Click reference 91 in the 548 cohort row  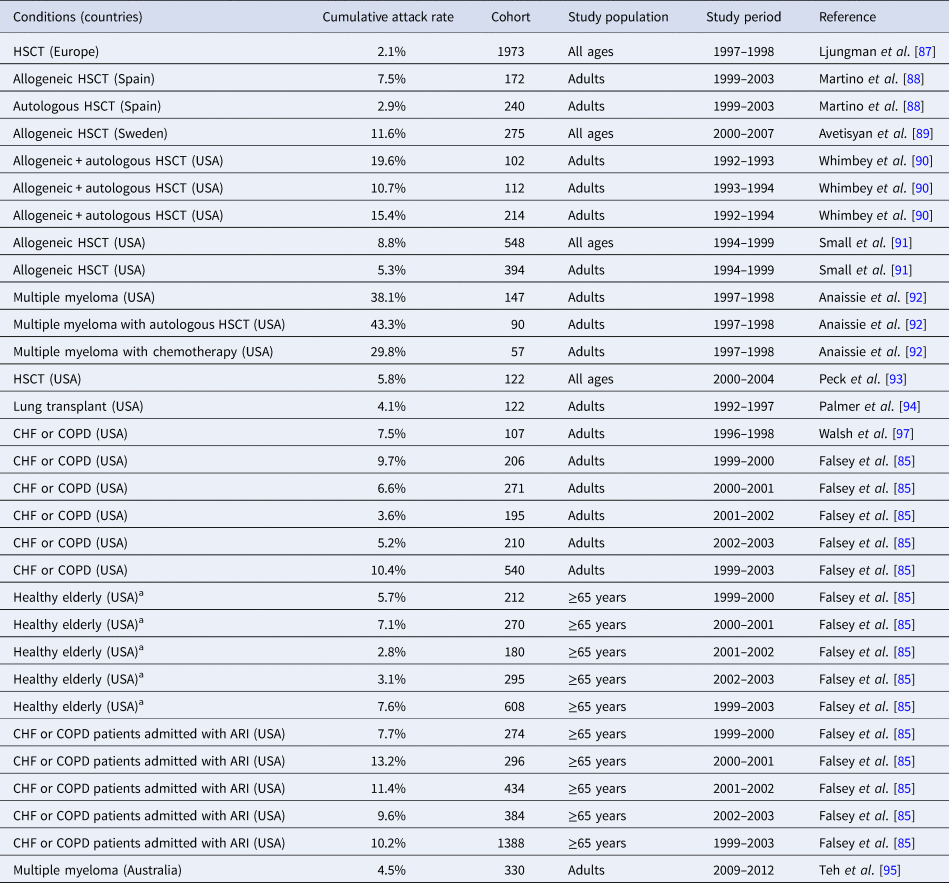coord(899,242)
